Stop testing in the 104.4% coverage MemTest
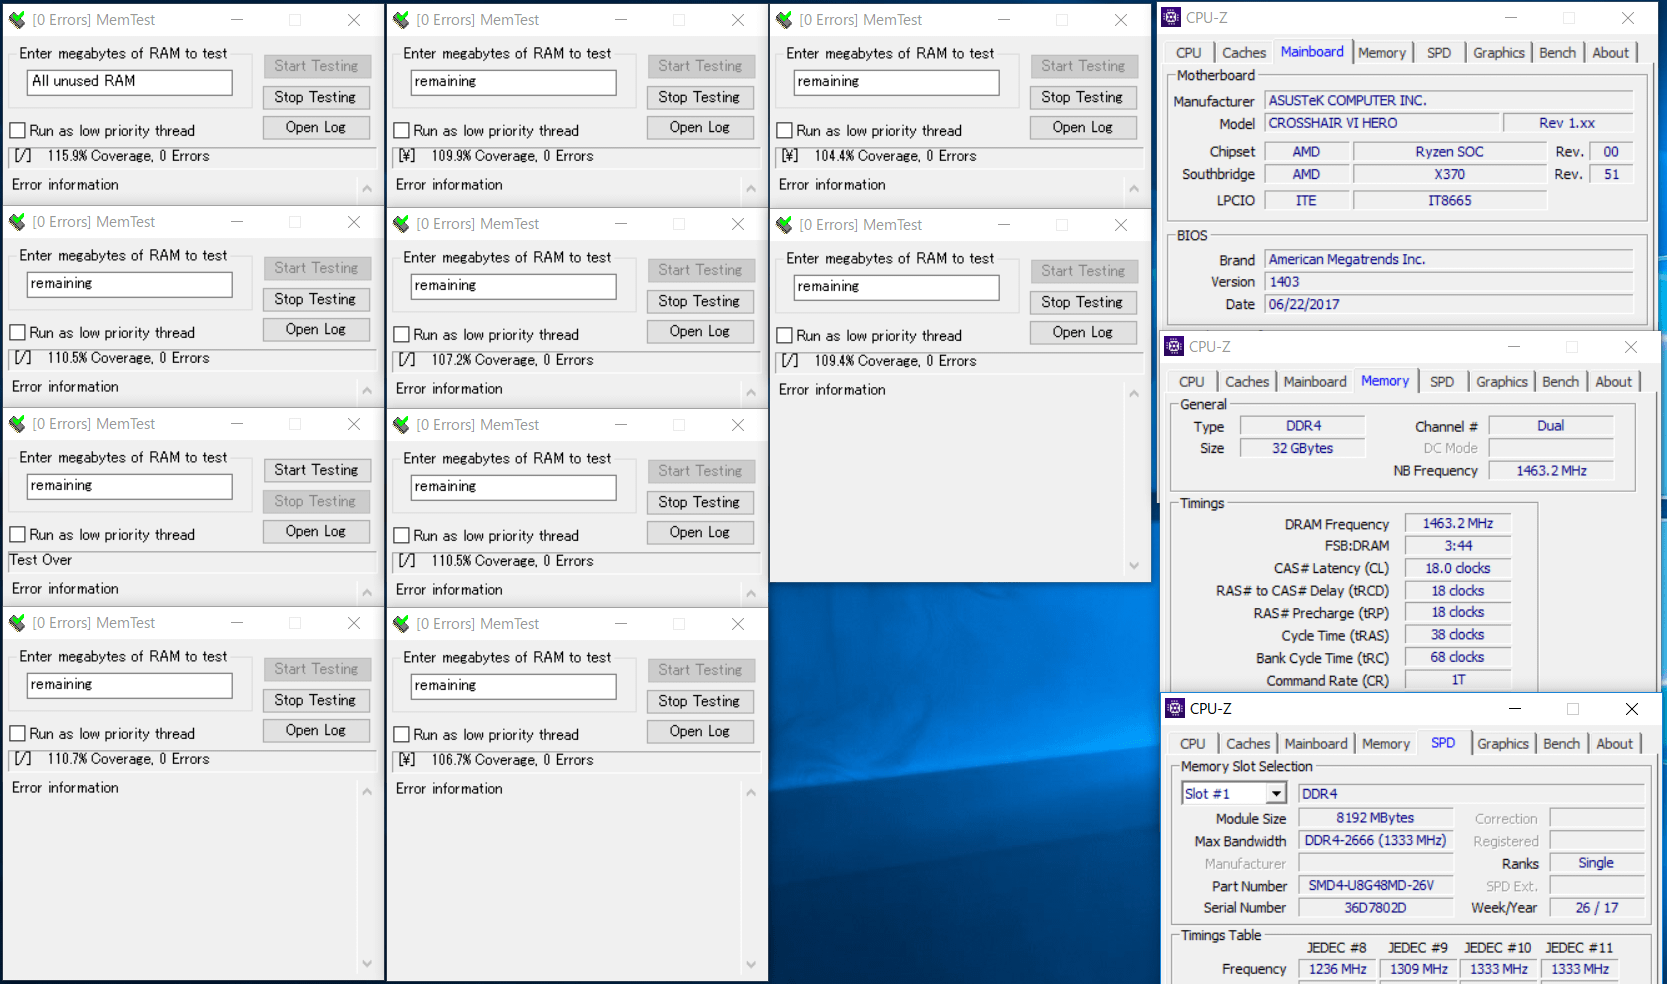Screen dimensions: 1667x984 click(x=1083, y=97)
